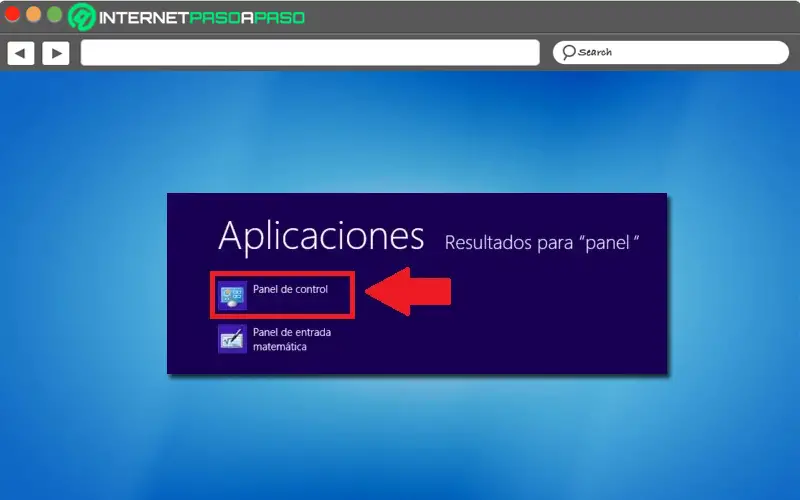Click the orange minimize window button
Screen dimensions: 800x500
[x=33, y=14]
